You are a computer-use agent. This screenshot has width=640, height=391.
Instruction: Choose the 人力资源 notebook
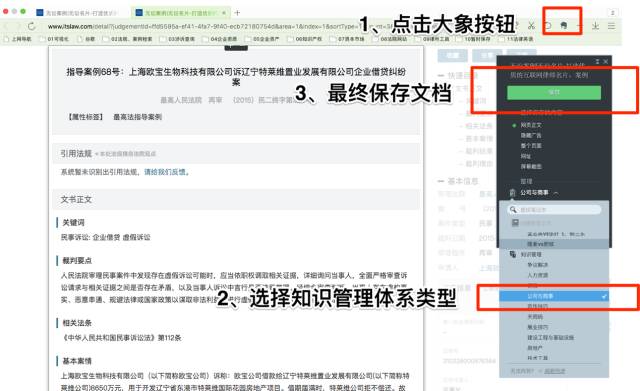pyautogui.click(x=538, y=275)
